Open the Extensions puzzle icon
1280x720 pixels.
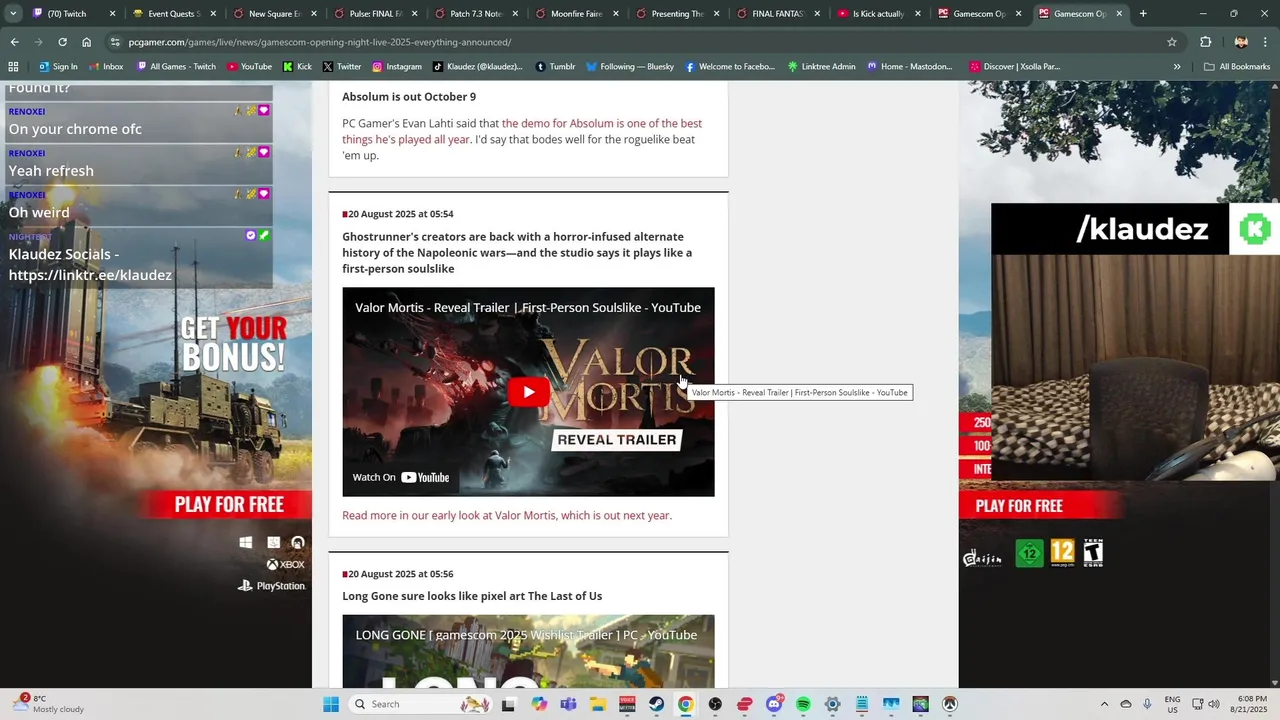(x=1205, y=42)
